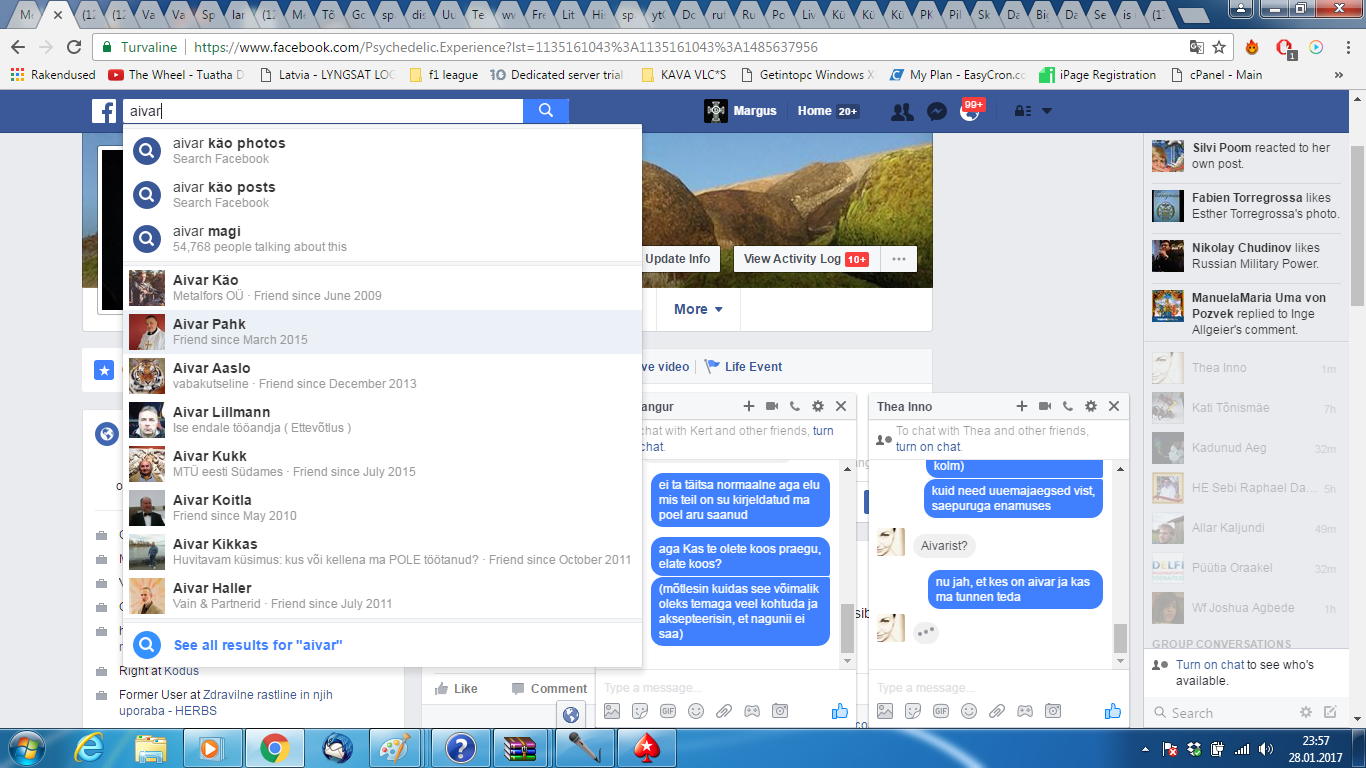
Task: Open Aivar Haller search result
Action: (382, 595)
